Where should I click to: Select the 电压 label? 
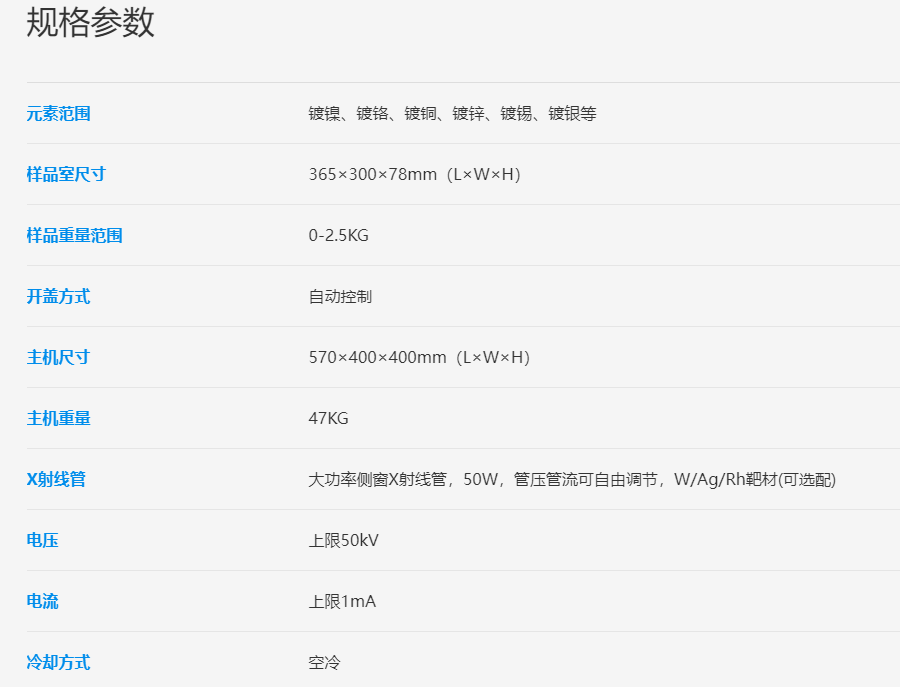pyautogui.click(x=42, y=541)
